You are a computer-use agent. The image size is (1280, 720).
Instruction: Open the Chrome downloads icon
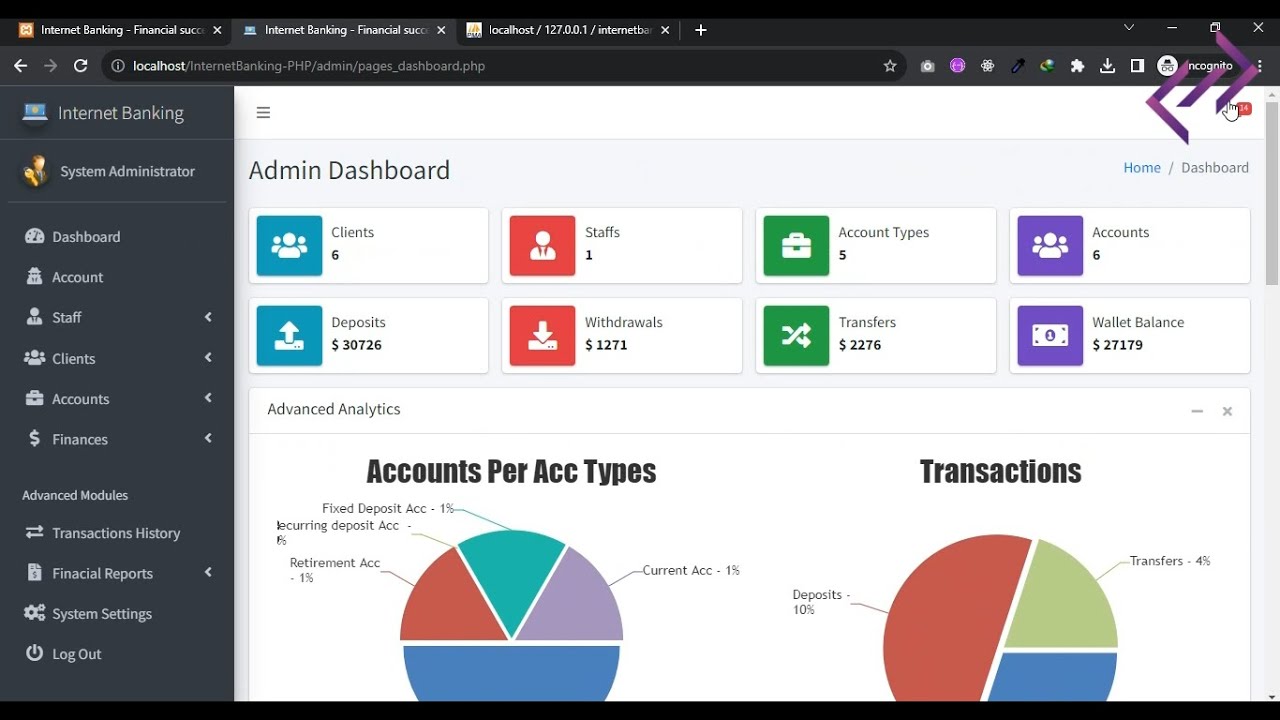pos(1107,66)
